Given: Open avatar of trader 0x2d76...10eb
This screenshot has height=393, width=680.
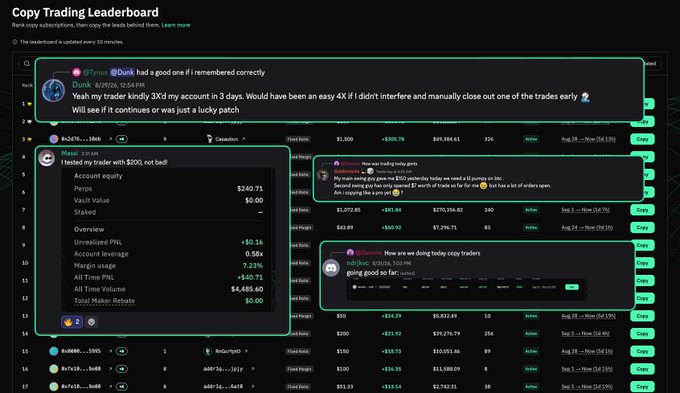Looking at the screenshot, I should coord(54,139).
